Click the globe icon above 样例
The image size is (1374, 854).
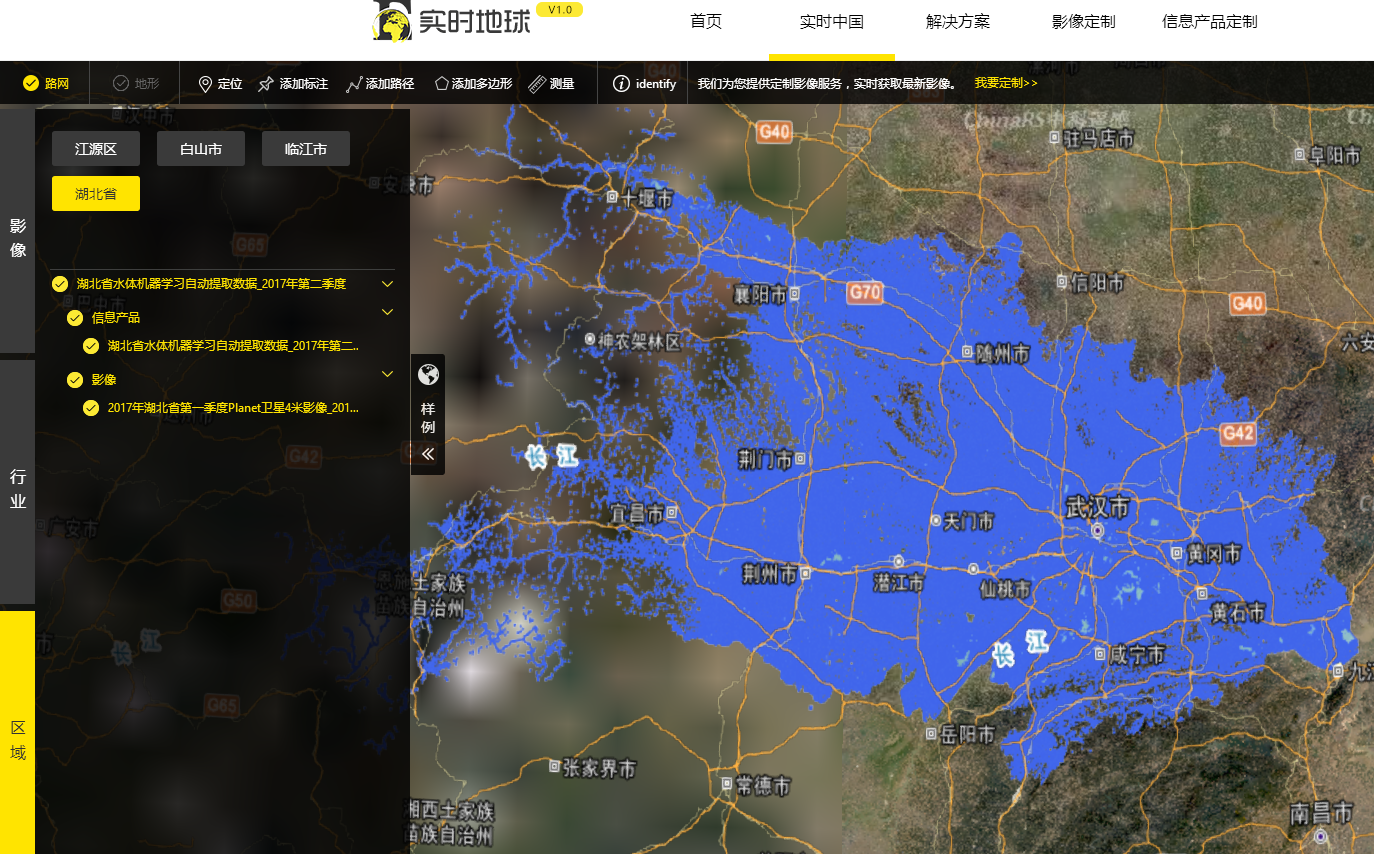click(428, 375)
